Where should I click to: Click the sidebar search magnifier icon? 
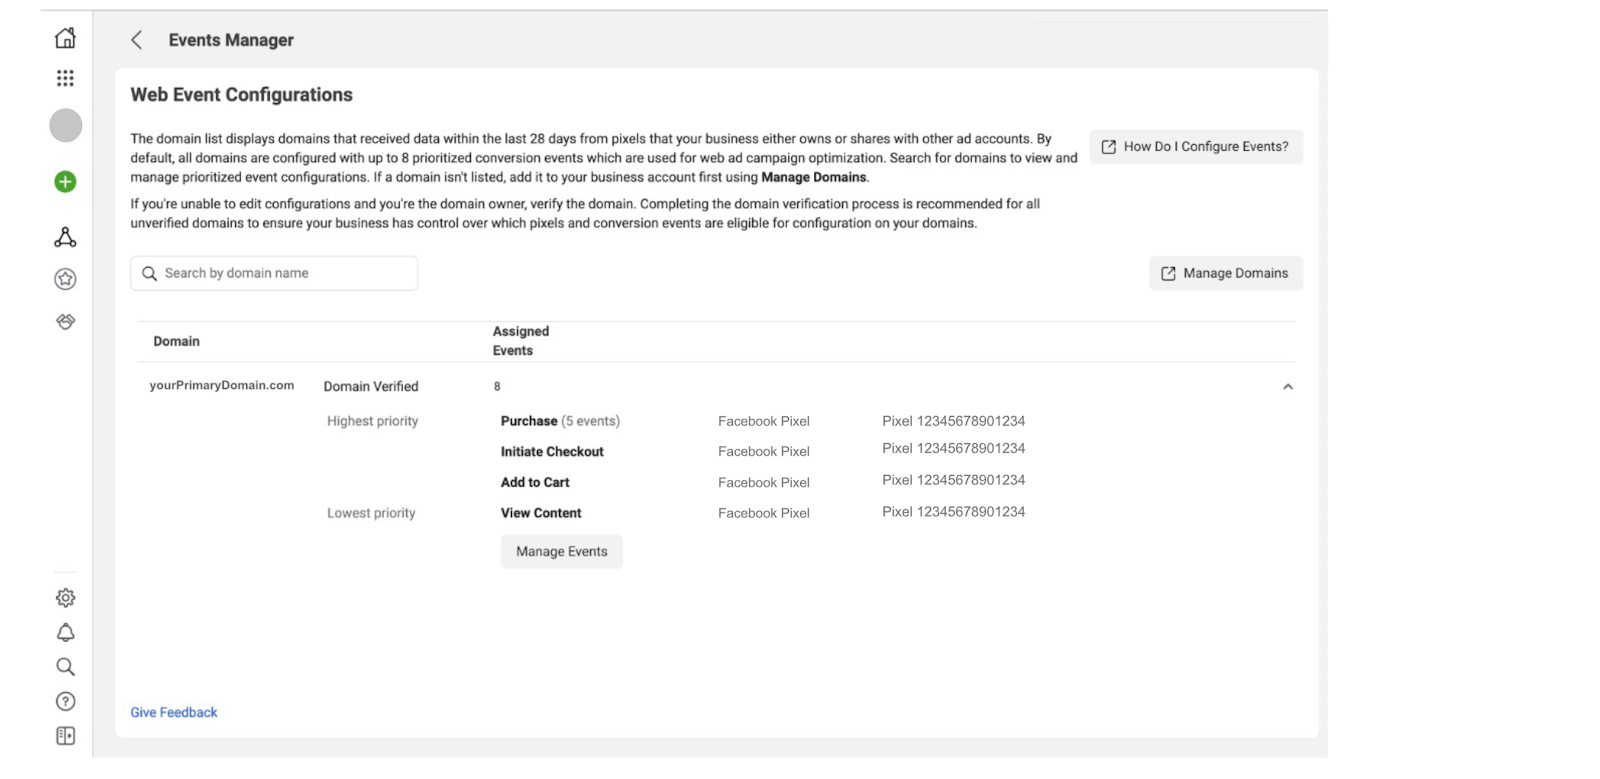[65, 667]
